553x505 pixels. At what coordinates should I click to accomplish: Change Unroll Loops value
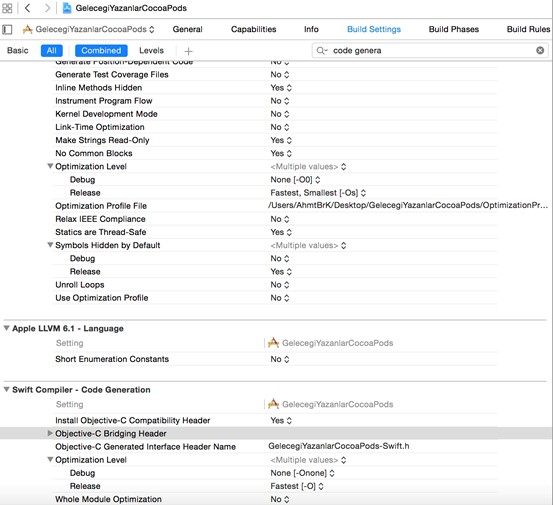tap(280, 285)
